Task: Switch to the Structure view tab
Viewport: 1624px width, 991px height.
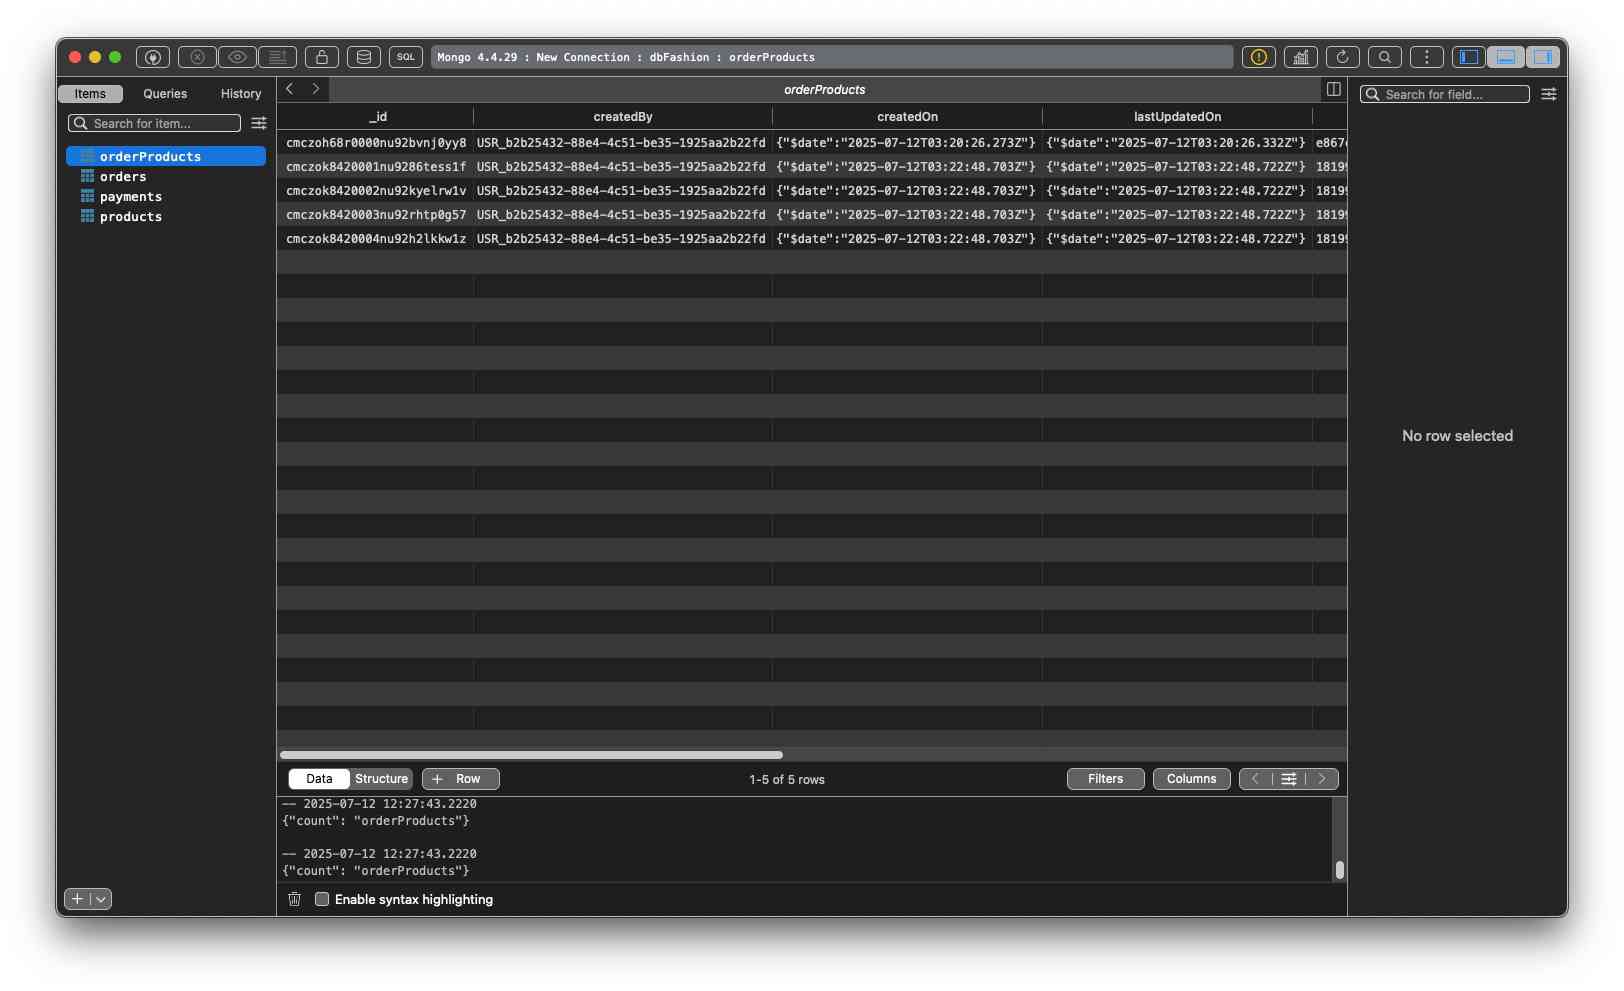Action: [381, 779]
